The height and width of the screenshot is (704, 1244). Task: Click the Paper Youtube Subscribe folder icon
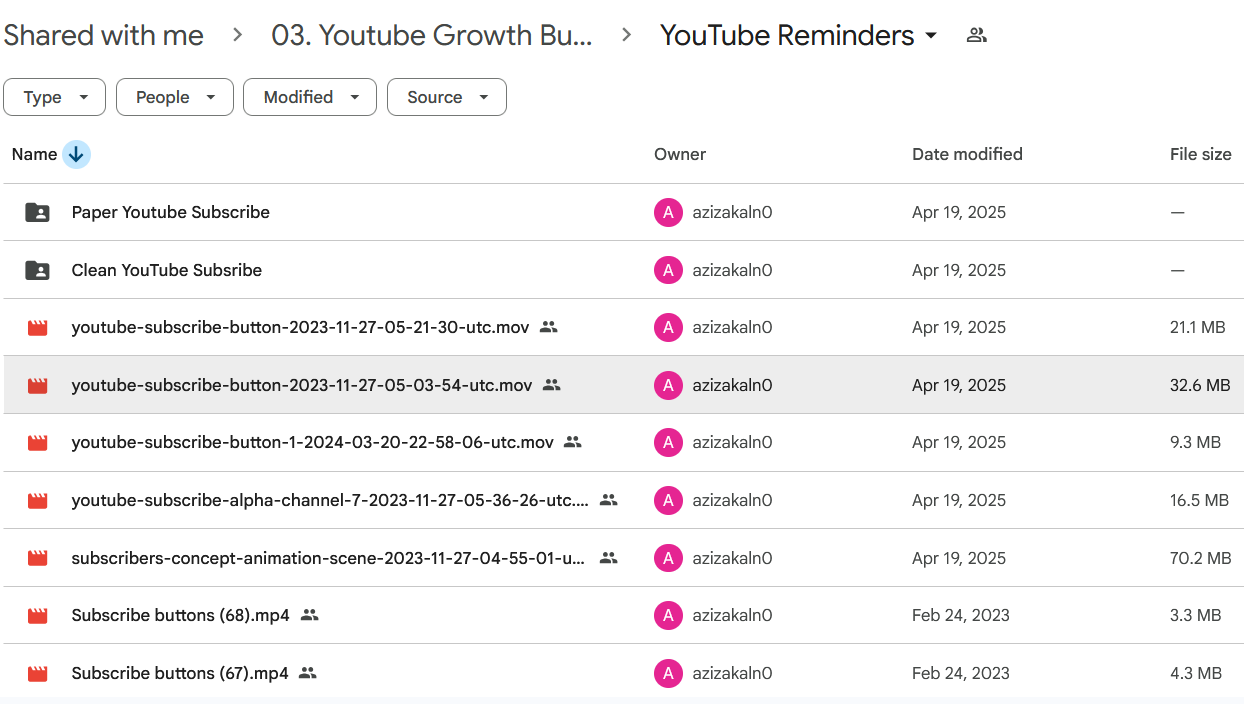37,212
